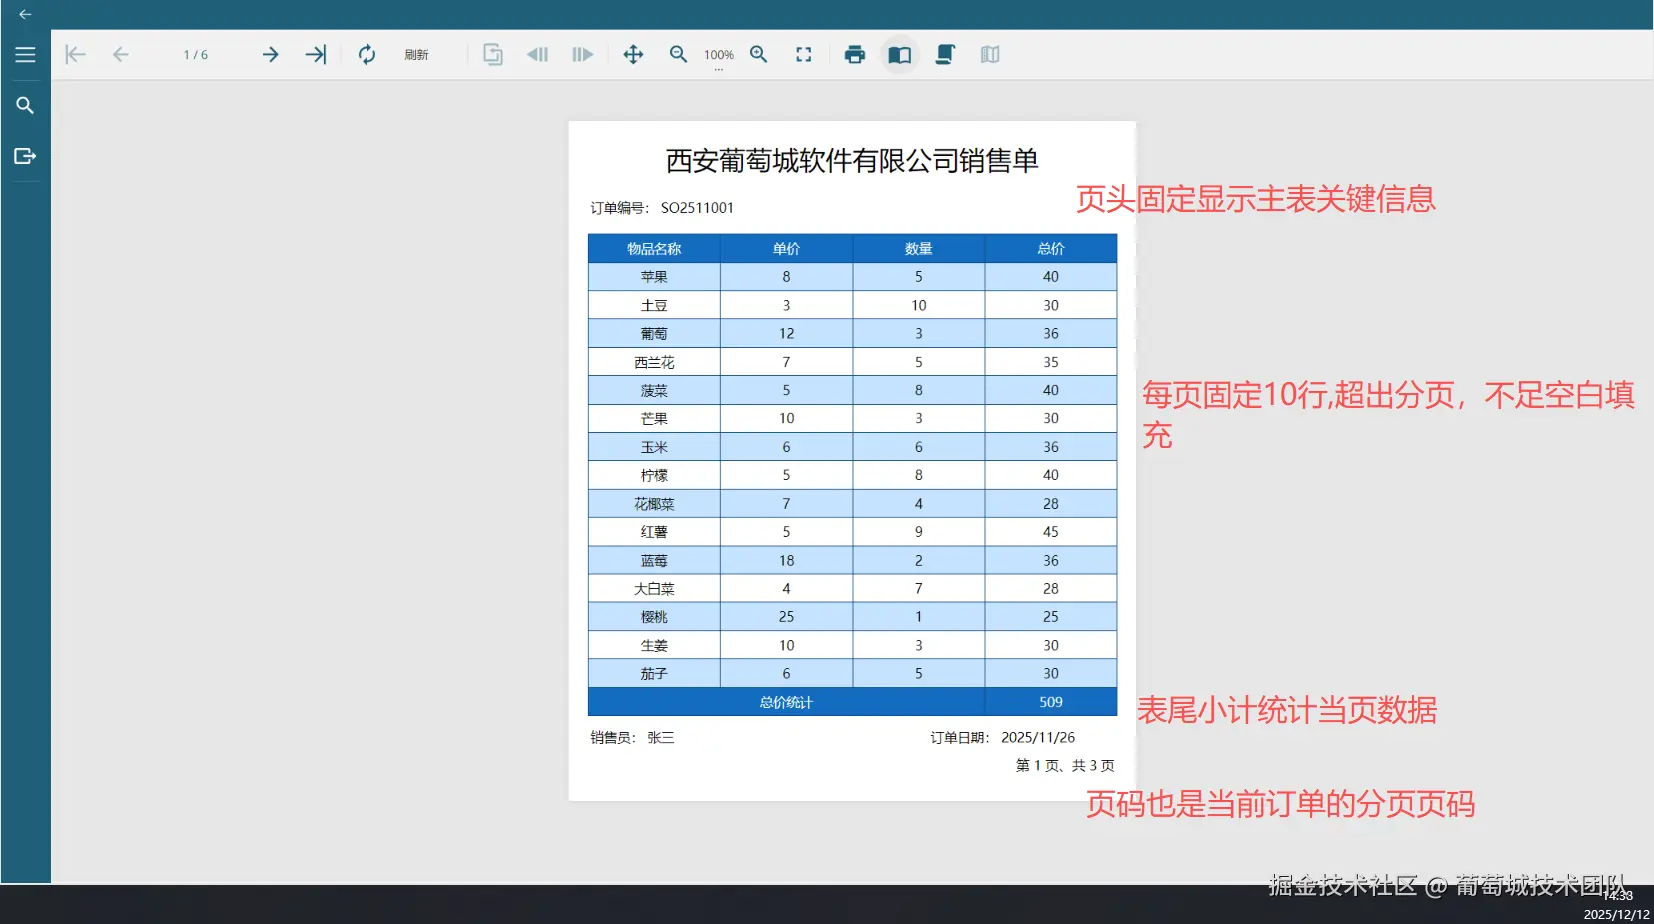Screen dimensions: 1654x924
Task: Click the page number field 1 / 6
Action: click(196, 55)
